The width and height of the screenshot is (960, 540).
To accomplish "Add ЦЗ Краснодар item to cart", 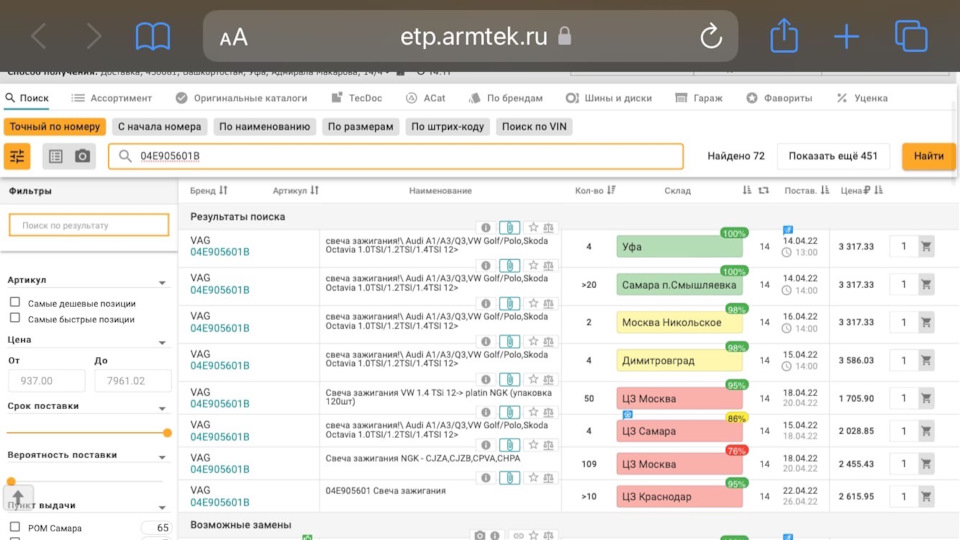I will pos(926,497).
